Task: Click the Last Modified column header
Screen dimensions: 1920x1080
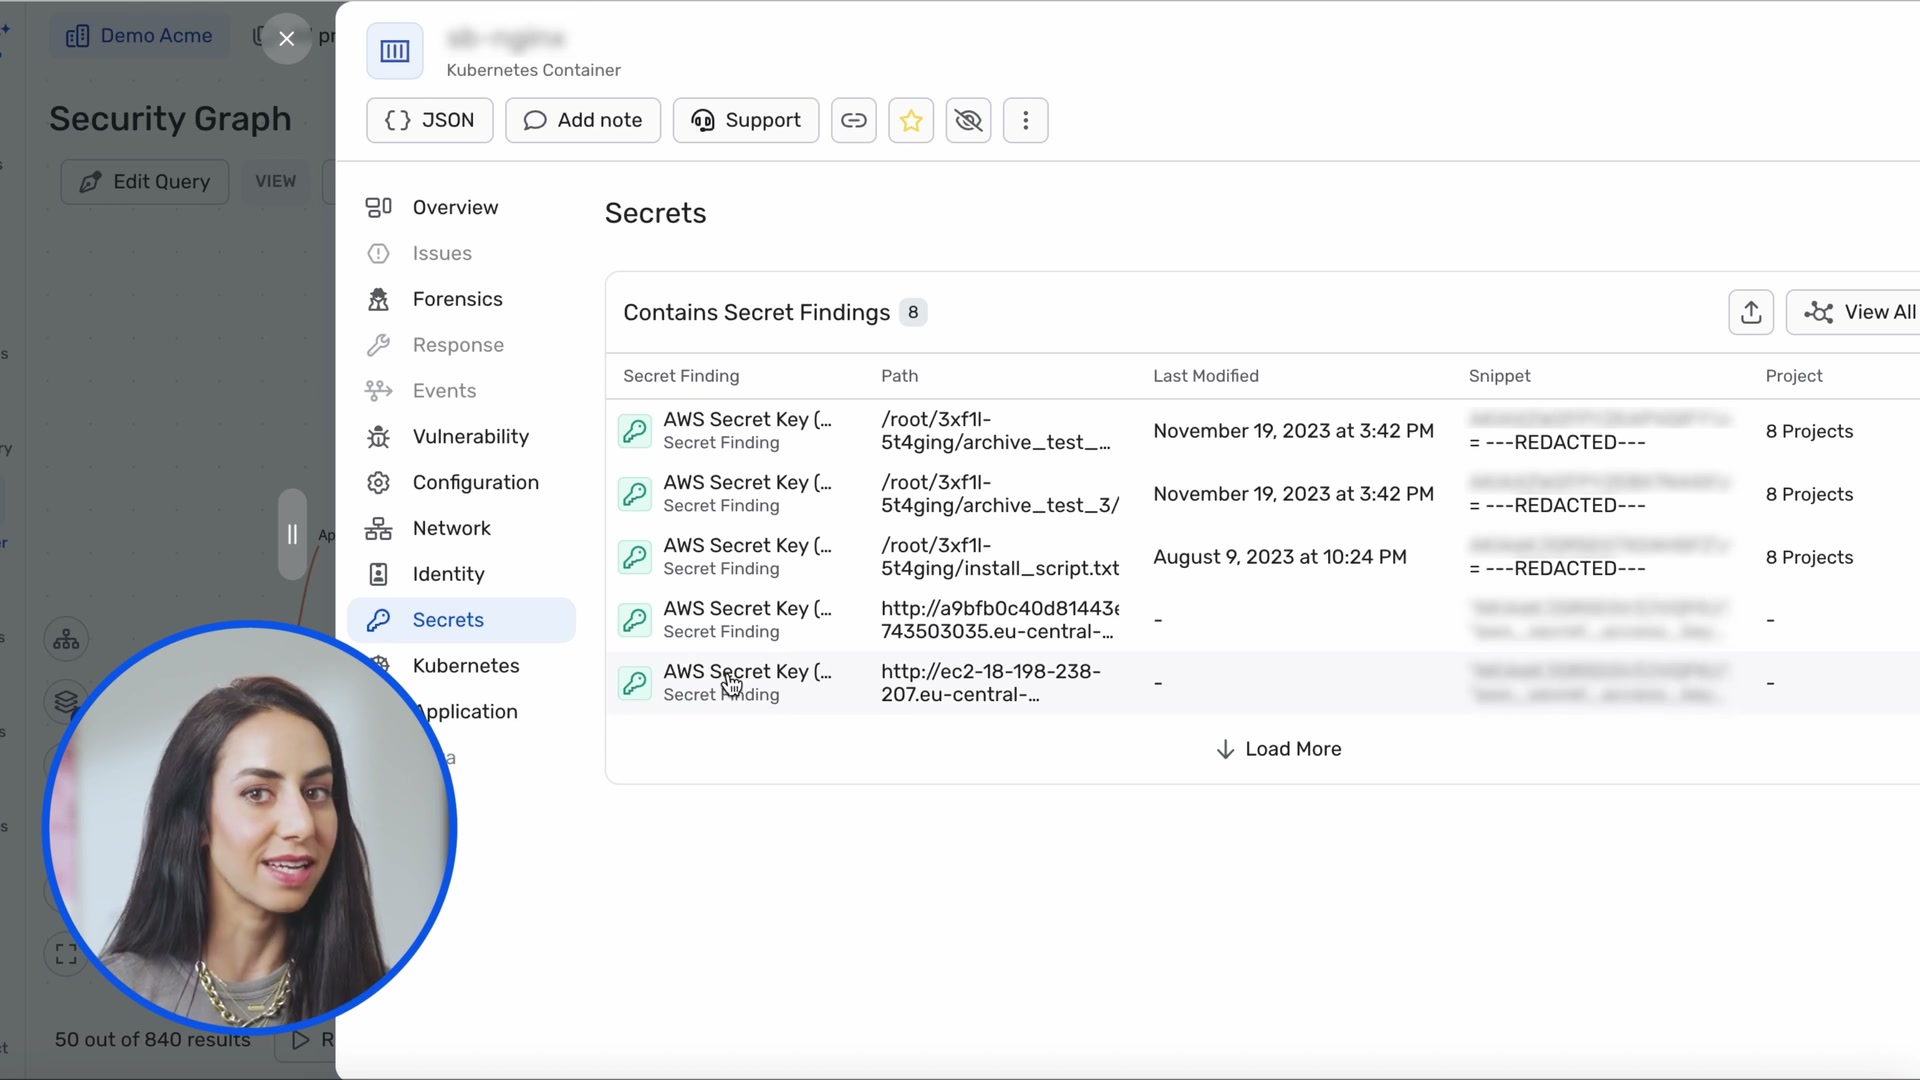Action: [x=1205, y=376]
